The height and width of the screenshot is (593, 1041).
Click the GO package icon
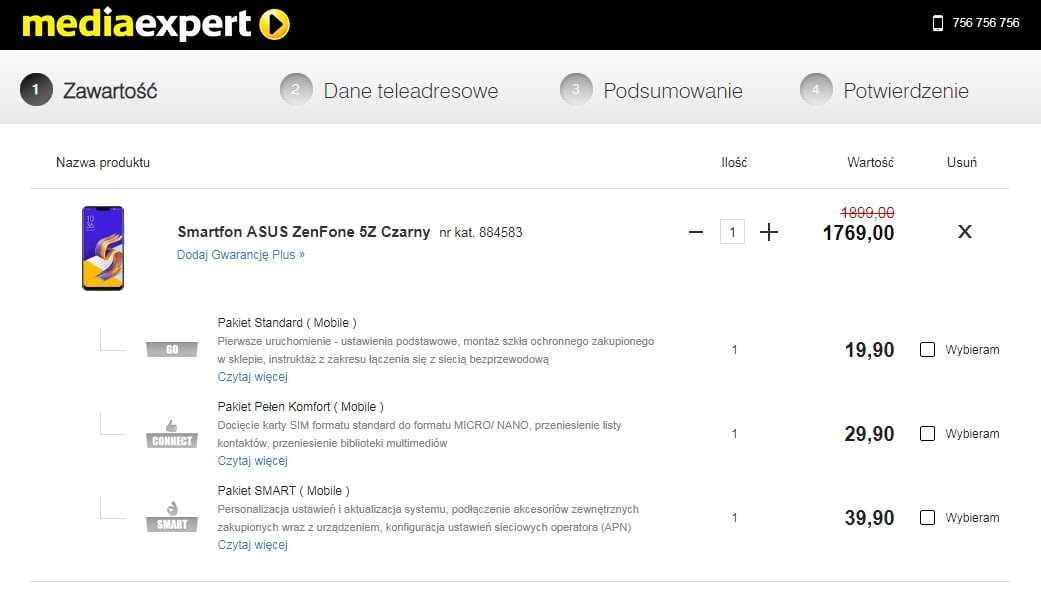pyautogui.click(x=172, y=349)
